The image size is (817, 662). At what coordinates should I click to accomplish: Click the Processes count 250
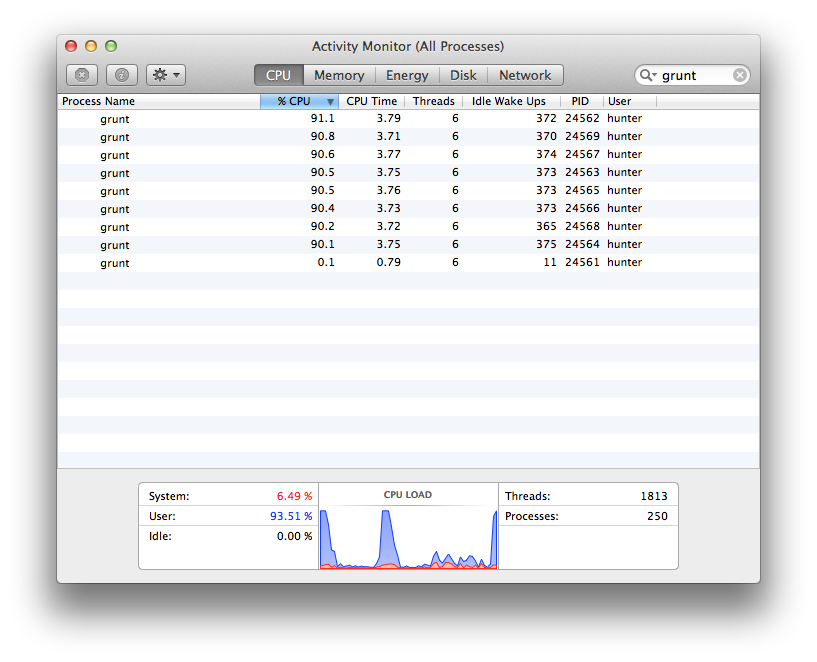(x=658, y=516)
